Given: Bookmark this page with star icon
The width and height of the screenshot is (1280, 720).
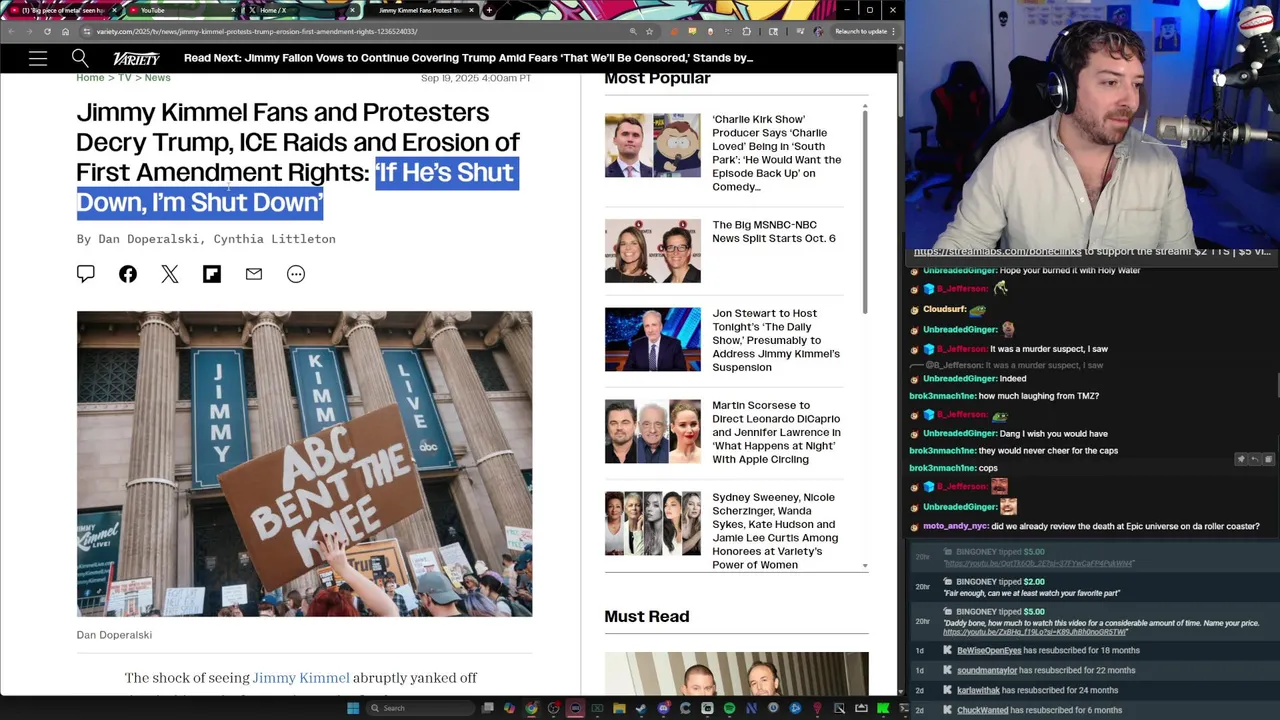Looking at the screenshot, I should (x=650, y=31).
